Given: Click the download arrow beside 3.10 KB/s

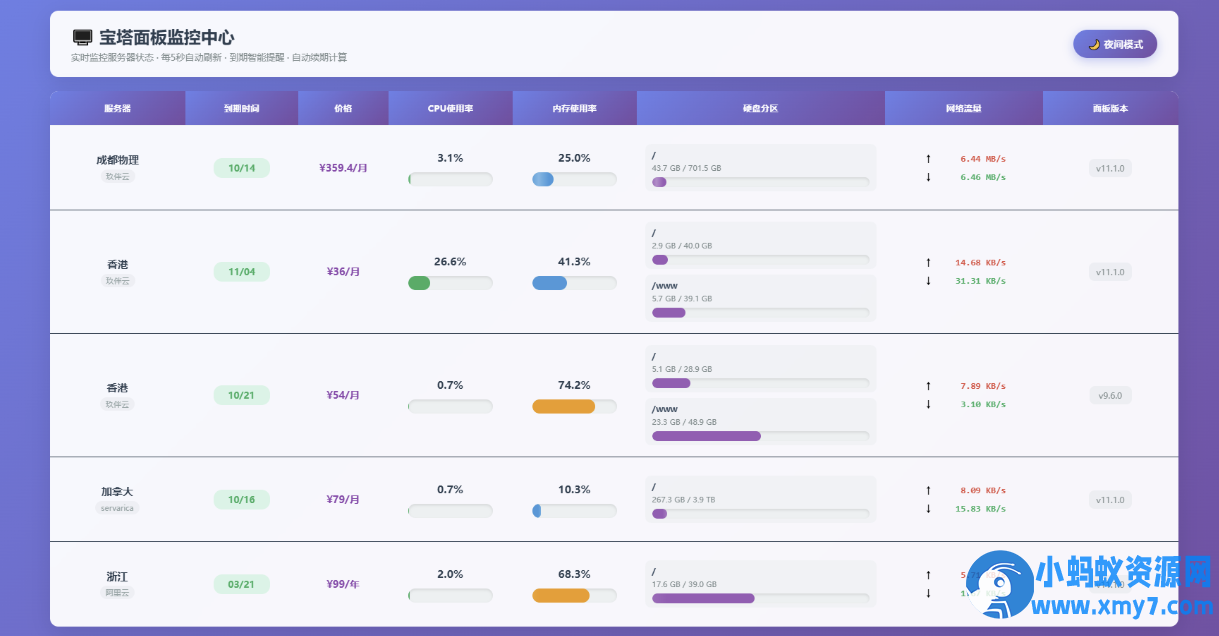Looking at the screenshot, I should 928,404.
